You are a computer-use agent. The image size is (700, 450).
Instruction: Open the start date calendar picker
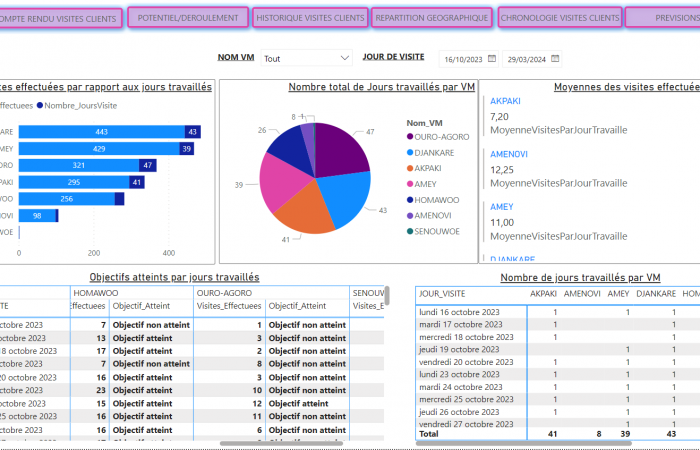click(x=493, y=59)
